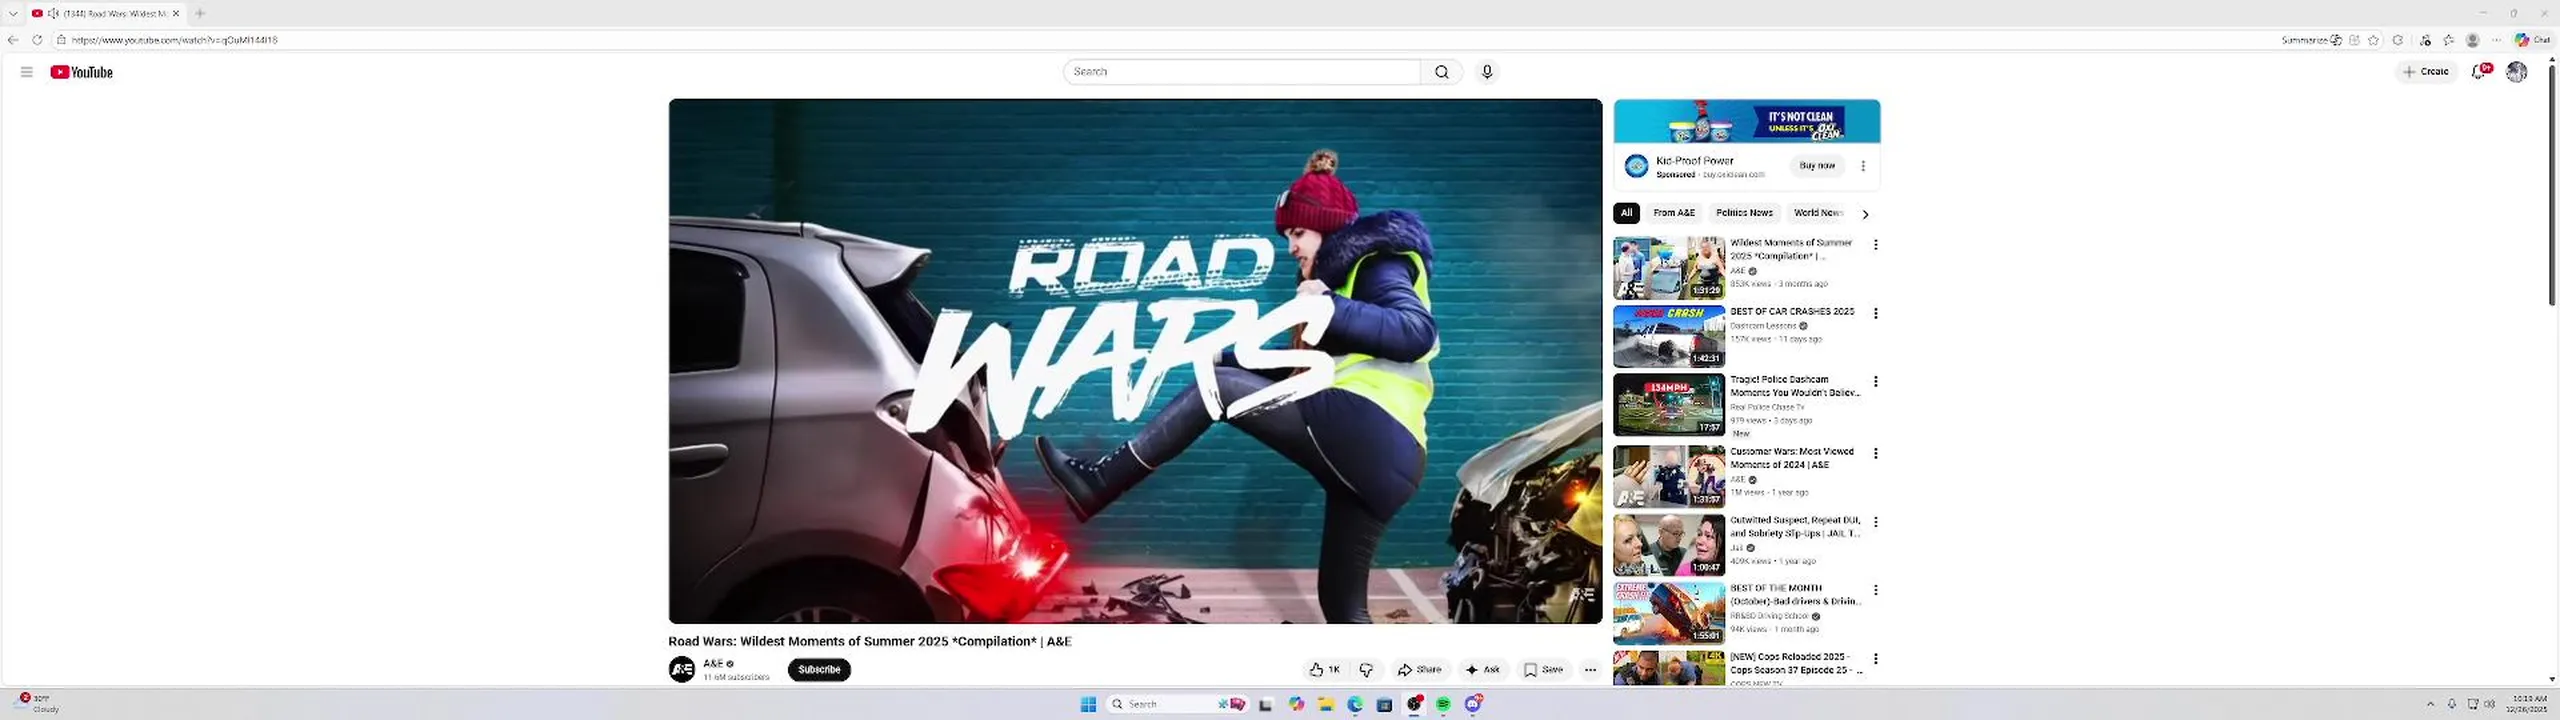Go to the YouTube home logo

81,72
